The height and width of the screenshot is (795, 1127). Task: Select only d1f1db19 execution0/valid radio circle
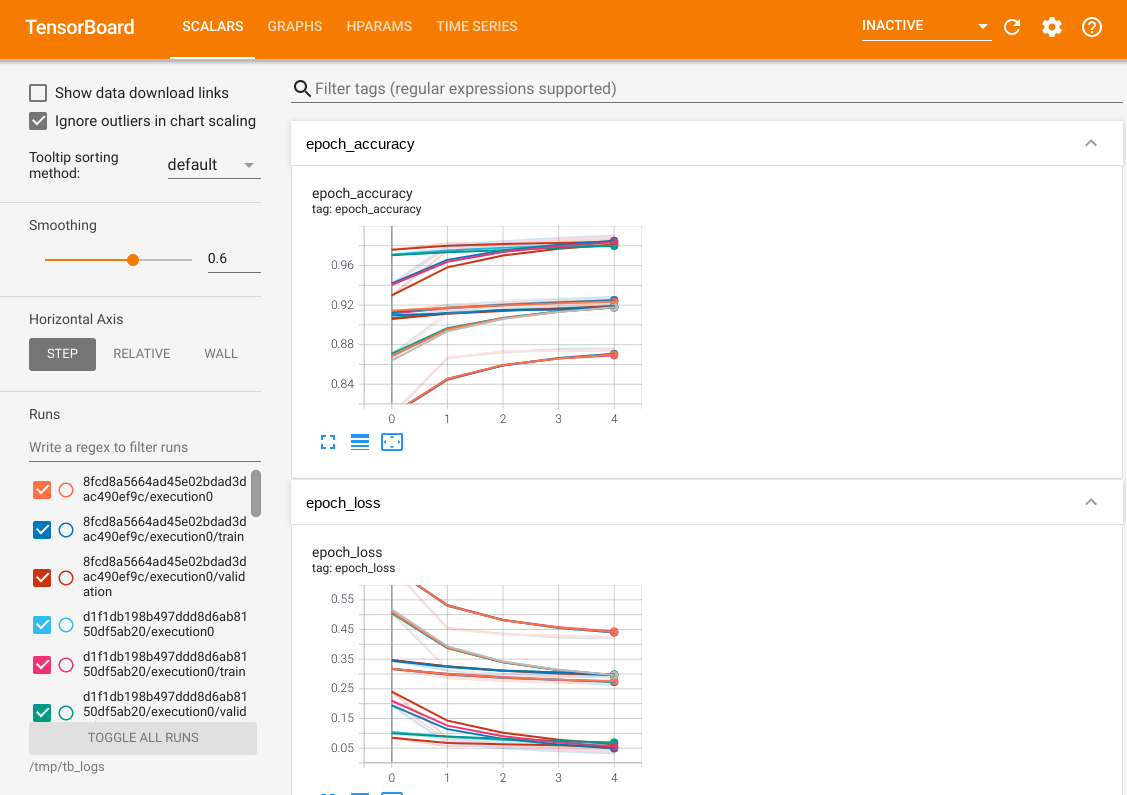click(66, 712)
